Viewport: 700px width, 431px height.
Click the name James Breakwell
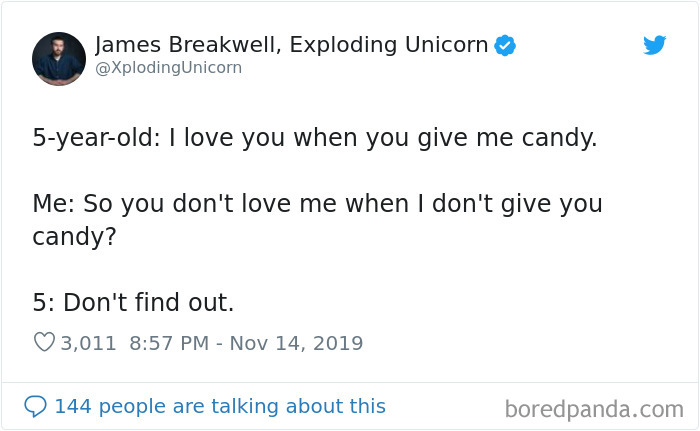[x=188, y=45]
